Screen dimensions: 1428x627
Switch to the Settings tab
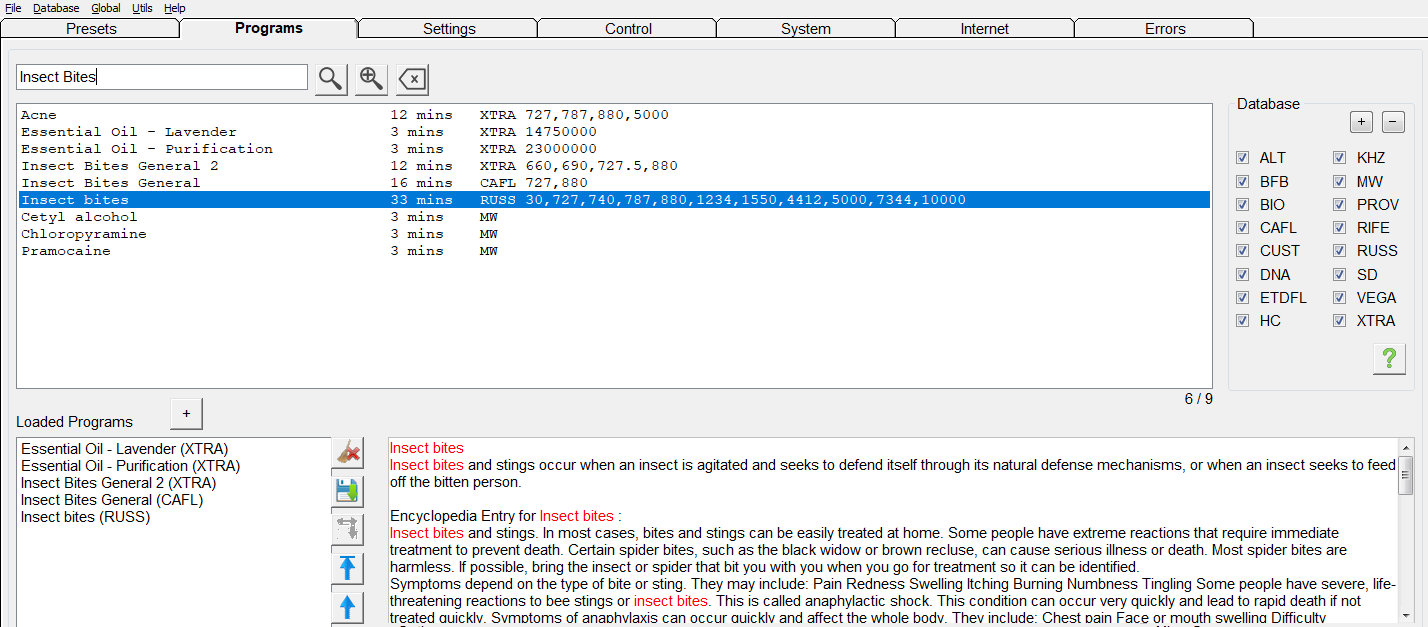[448, 28]
